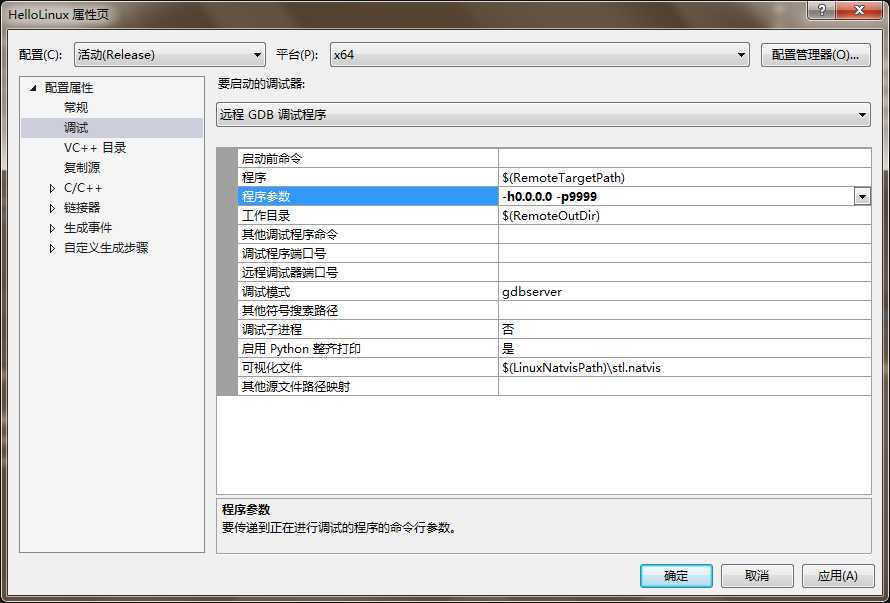This screenshot has height=603, width=890.
Task: Click the 应用(A) button
Action: [x=838, y=576]
